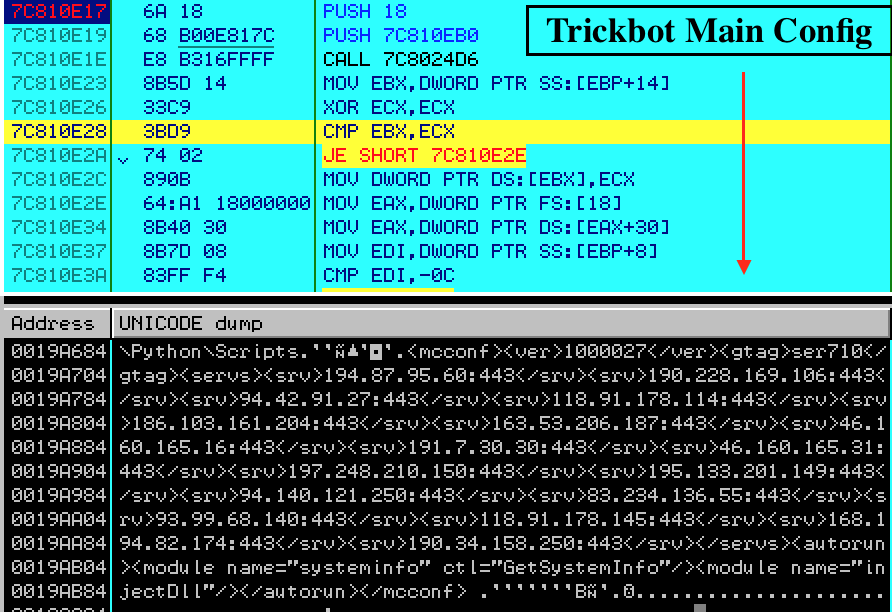Click address 7C810E28 in disassembly
This screenshot has height=612, width=892.
coord(58,131)
